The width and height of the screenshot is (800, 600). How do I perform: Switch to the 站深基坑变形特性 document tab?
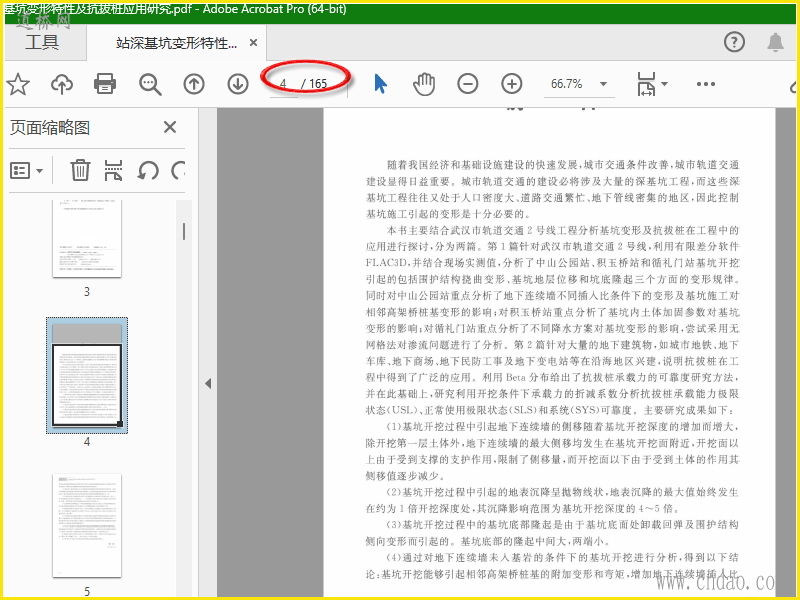[176, 43]
